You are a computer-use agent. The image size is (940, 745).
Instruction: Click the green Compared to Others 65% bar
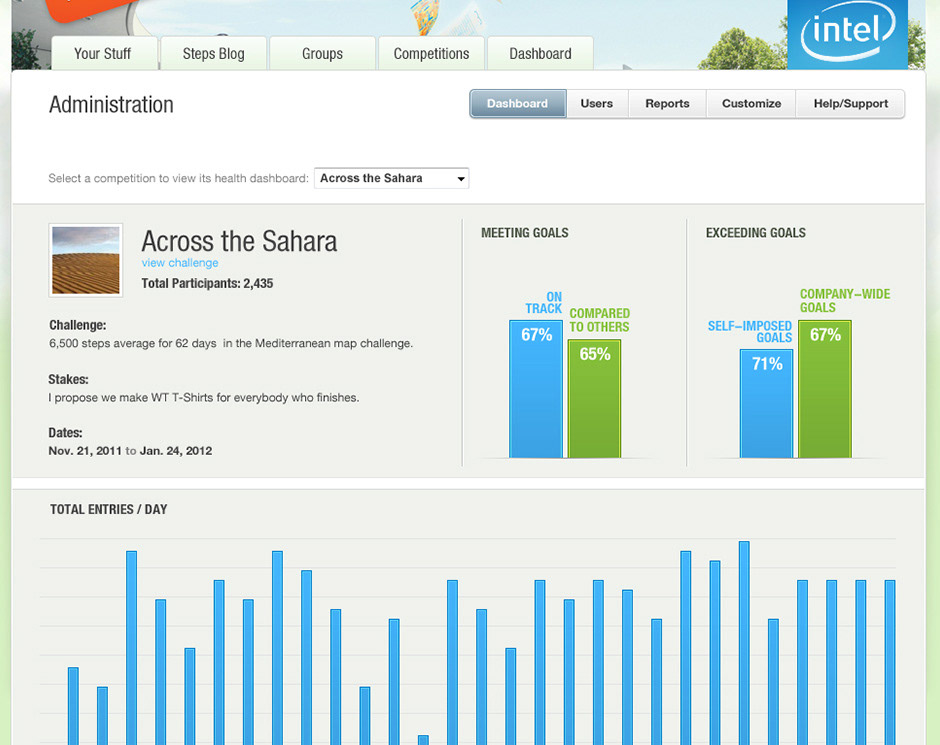594,400
